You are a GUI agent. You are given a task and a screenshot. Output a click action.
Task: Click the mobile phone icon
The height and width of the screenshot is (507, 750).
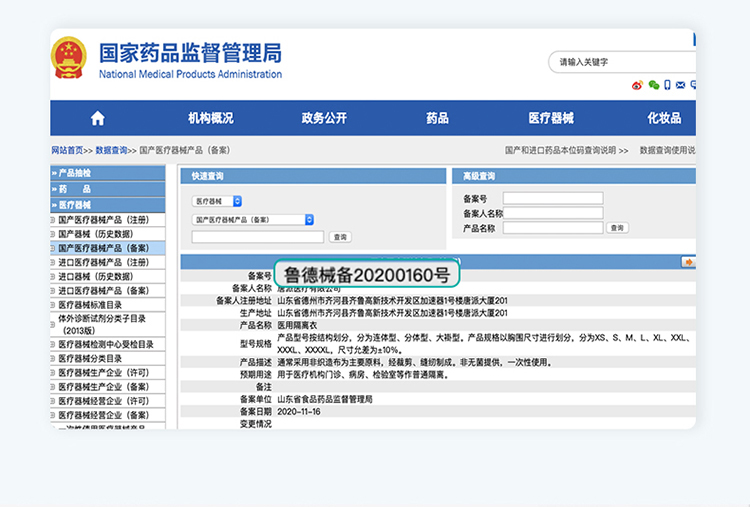(x=668, y=86)
